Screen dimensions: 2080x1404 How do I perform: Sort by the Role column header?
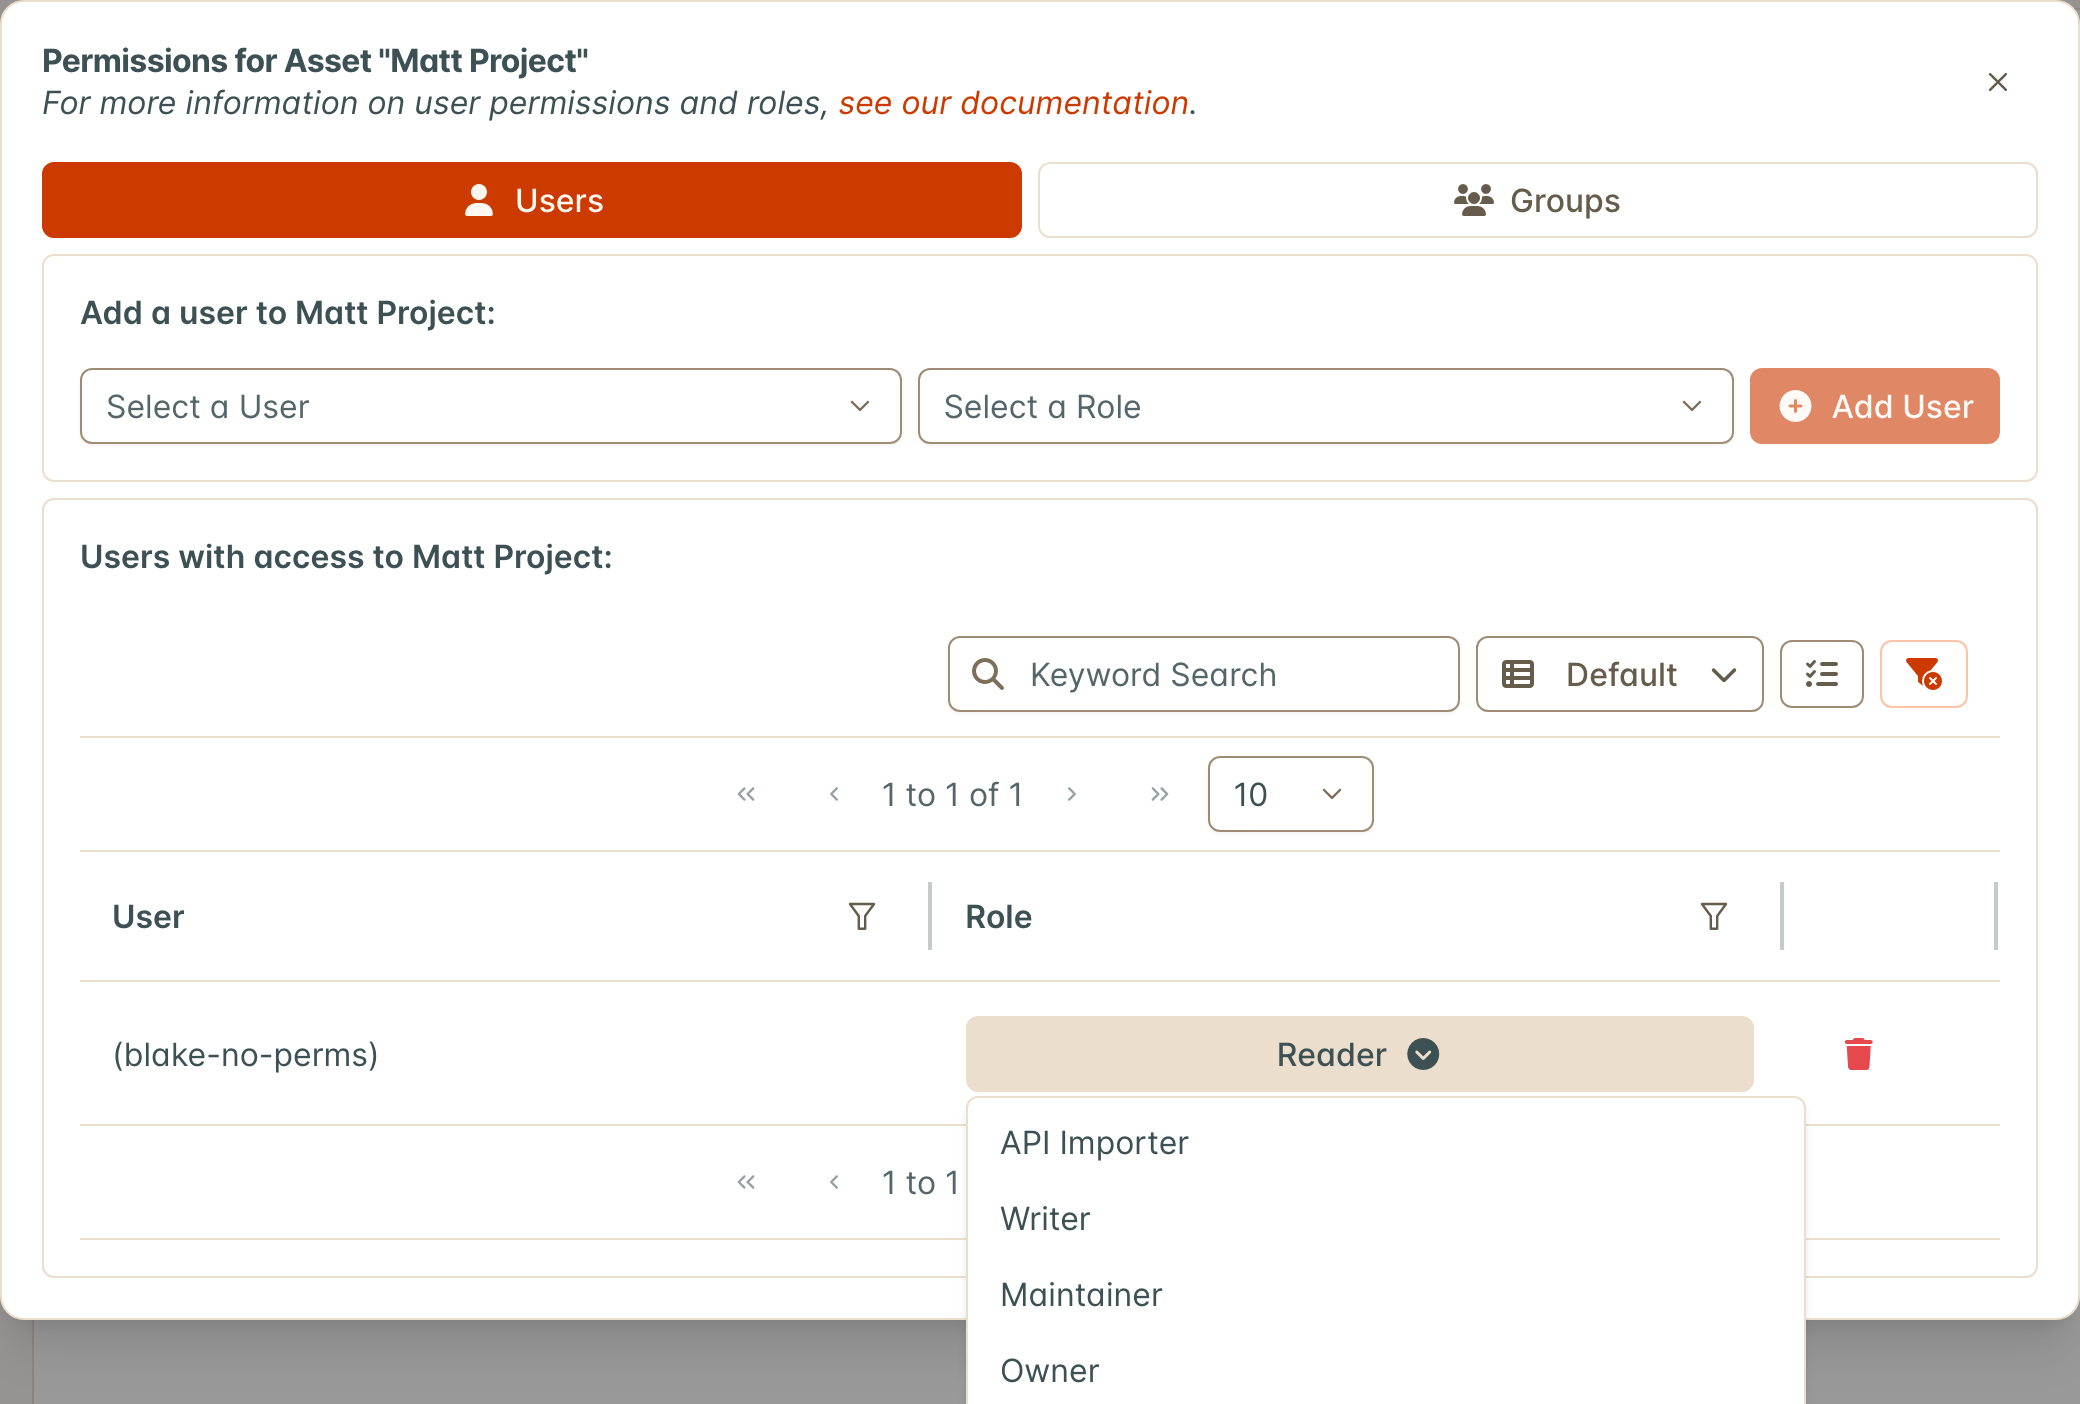point(998,916)
